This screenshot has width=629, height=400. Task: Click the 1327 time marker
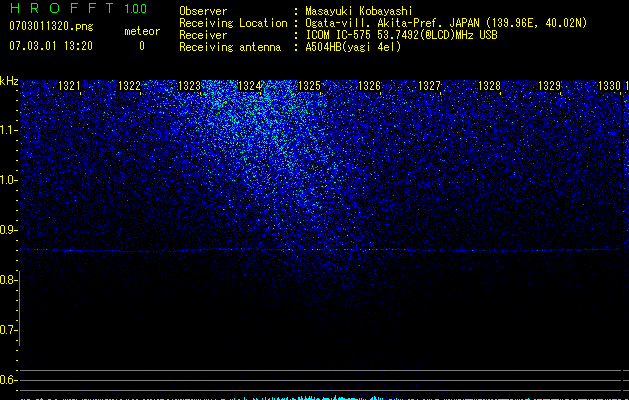click(x=430, y=86)
